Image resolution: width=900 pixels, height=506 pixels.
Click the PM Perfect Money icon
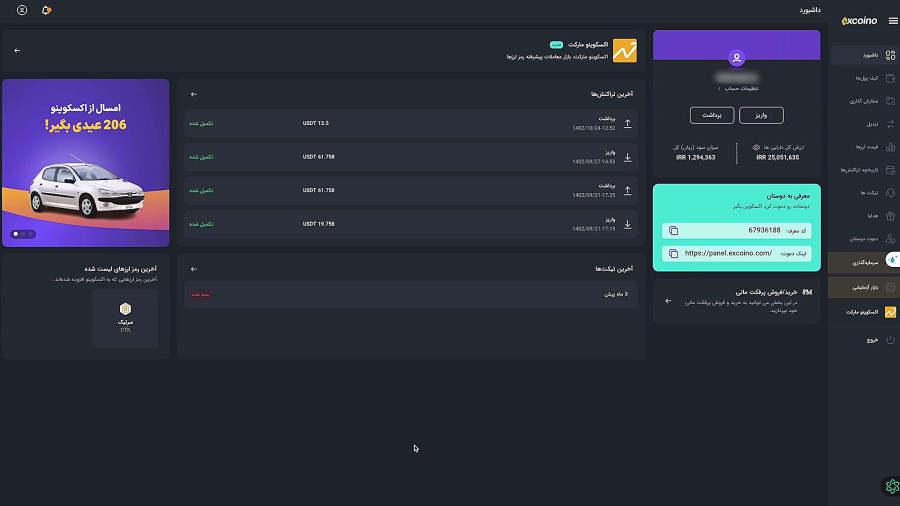807,292
